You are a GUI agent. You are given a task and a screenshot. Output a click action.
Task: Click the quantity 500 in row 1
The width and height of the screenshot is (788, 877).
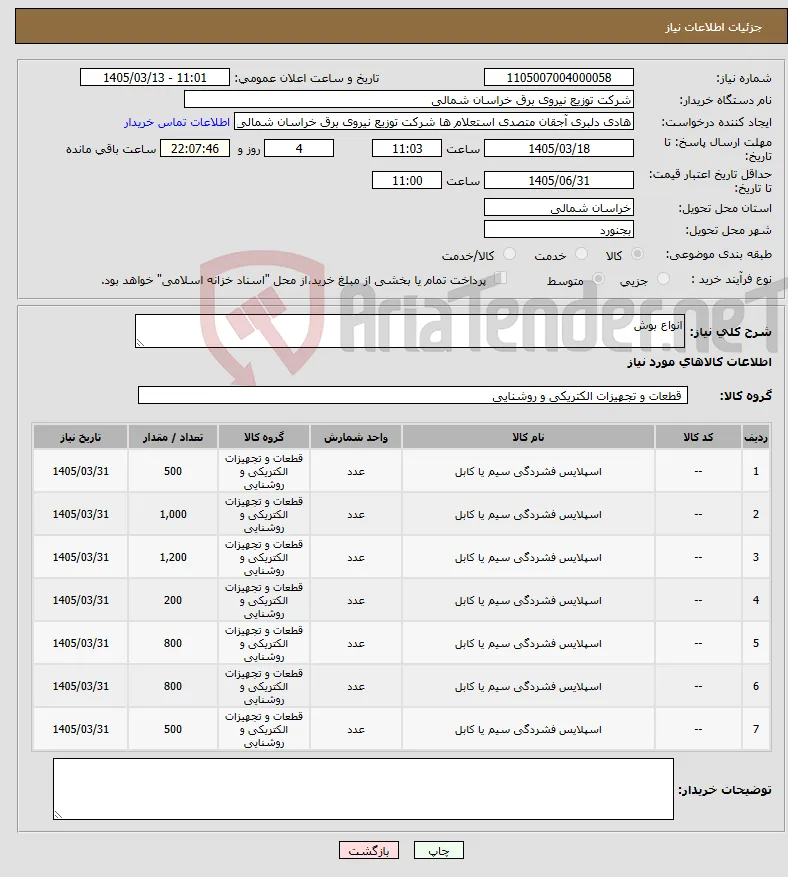(173, 471)
